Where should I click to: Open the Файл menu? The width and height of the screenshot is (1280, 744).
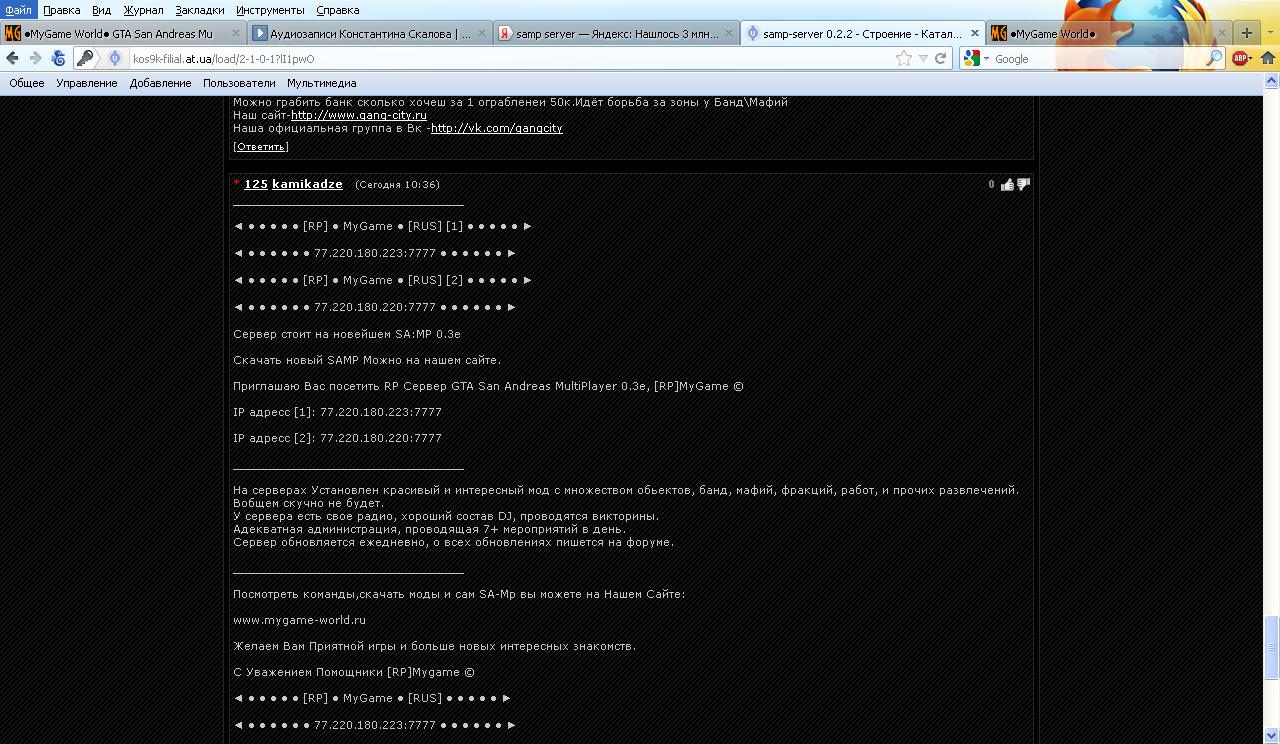pos(18,10)
